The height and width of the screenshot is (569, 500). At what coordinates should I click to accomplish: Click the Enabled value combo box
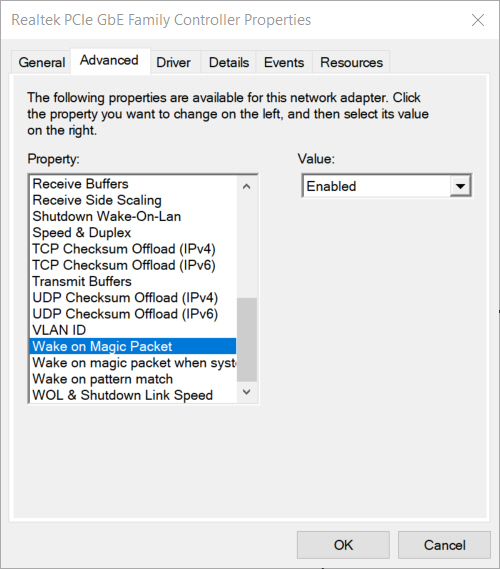click(x=386, y=186)
